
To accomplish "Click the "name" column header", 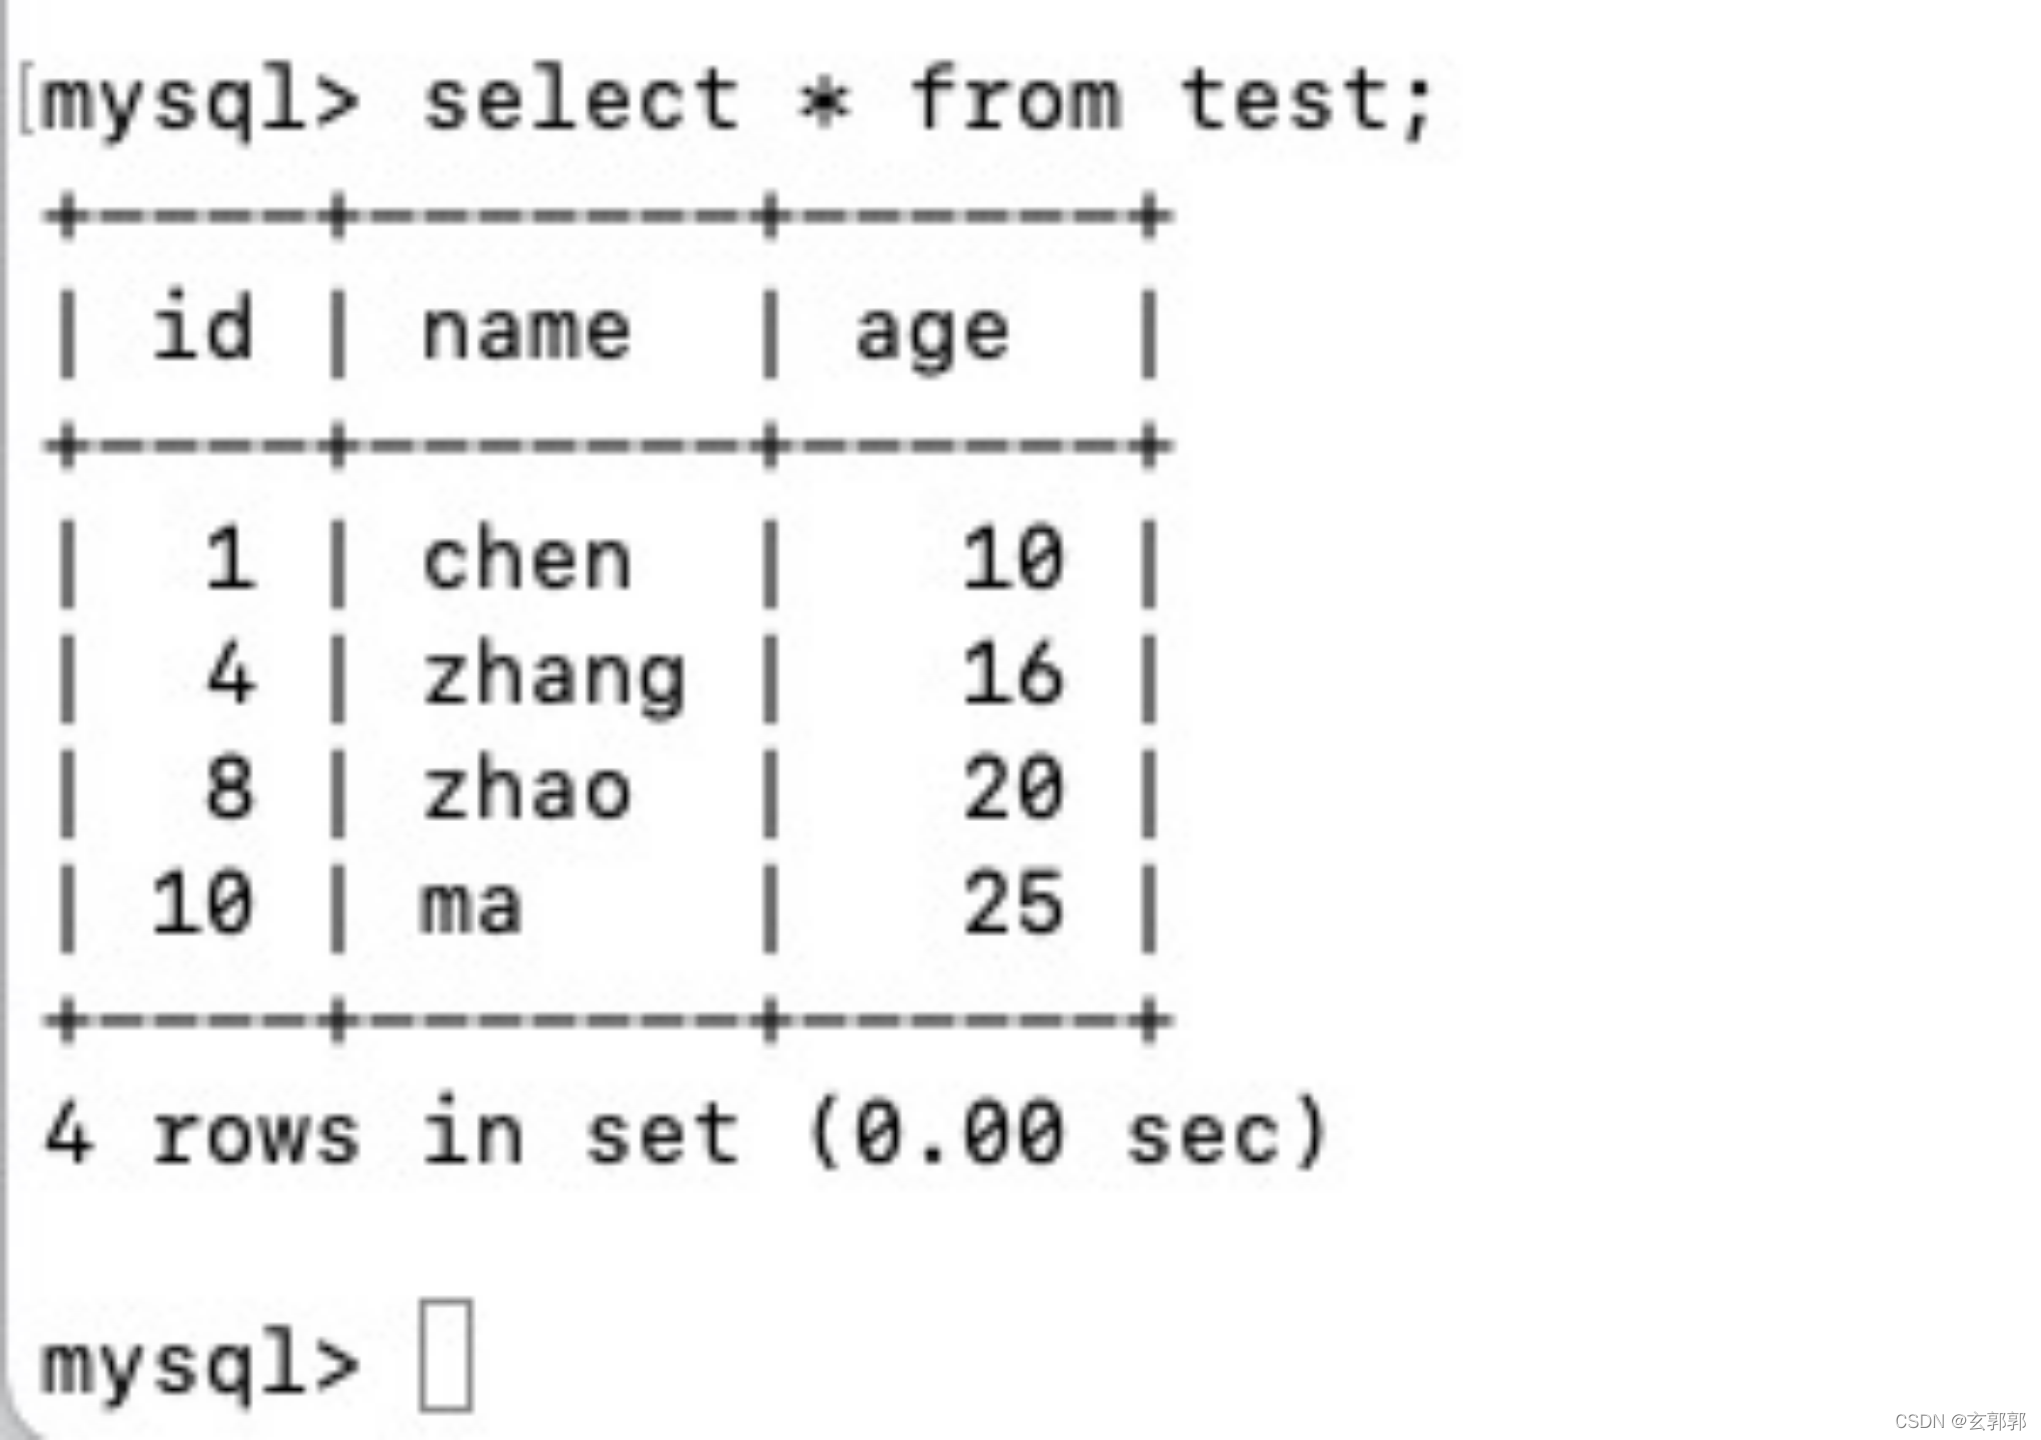I will coord(526,332).
